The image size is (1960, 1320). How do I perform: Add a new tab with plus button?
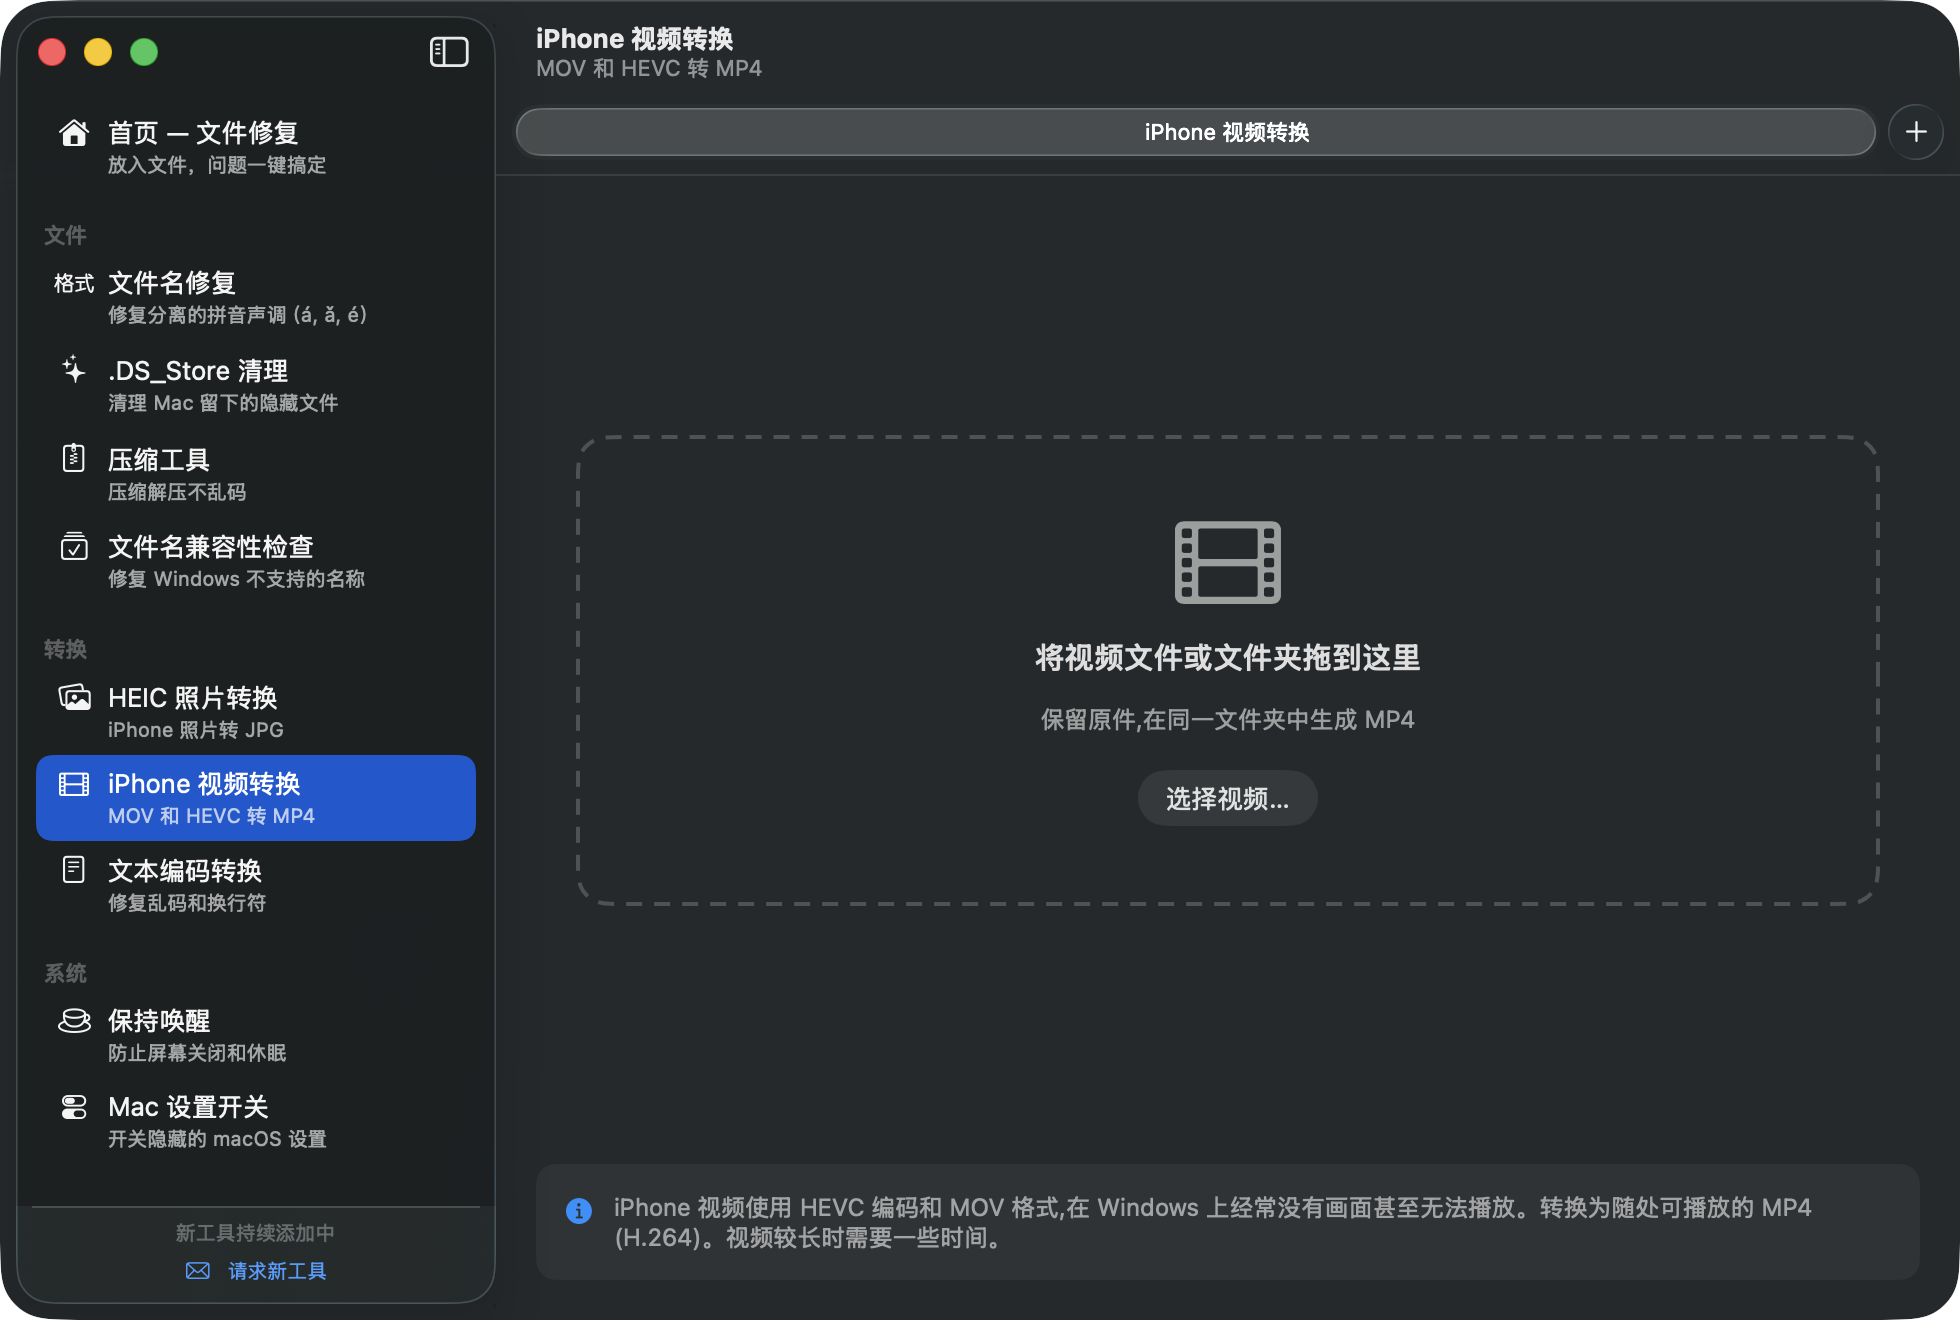[1916, 132]
